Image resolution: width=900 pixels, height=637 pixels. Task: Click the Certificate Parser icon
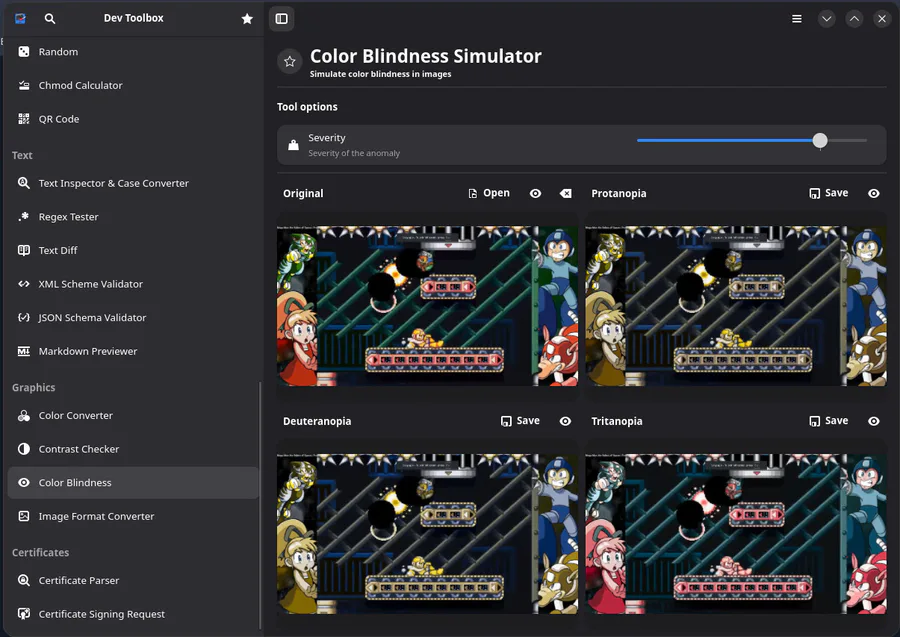click(24, 580)
